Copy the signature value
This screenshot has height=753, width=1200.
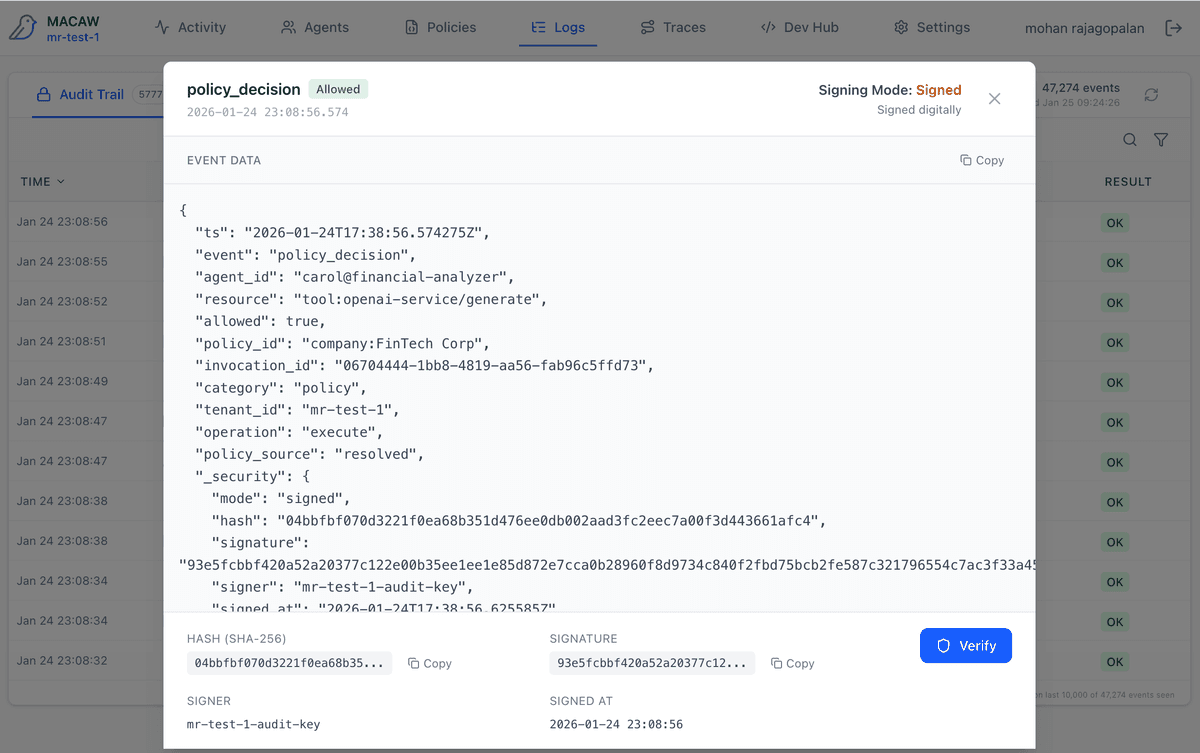coord(792,663)
